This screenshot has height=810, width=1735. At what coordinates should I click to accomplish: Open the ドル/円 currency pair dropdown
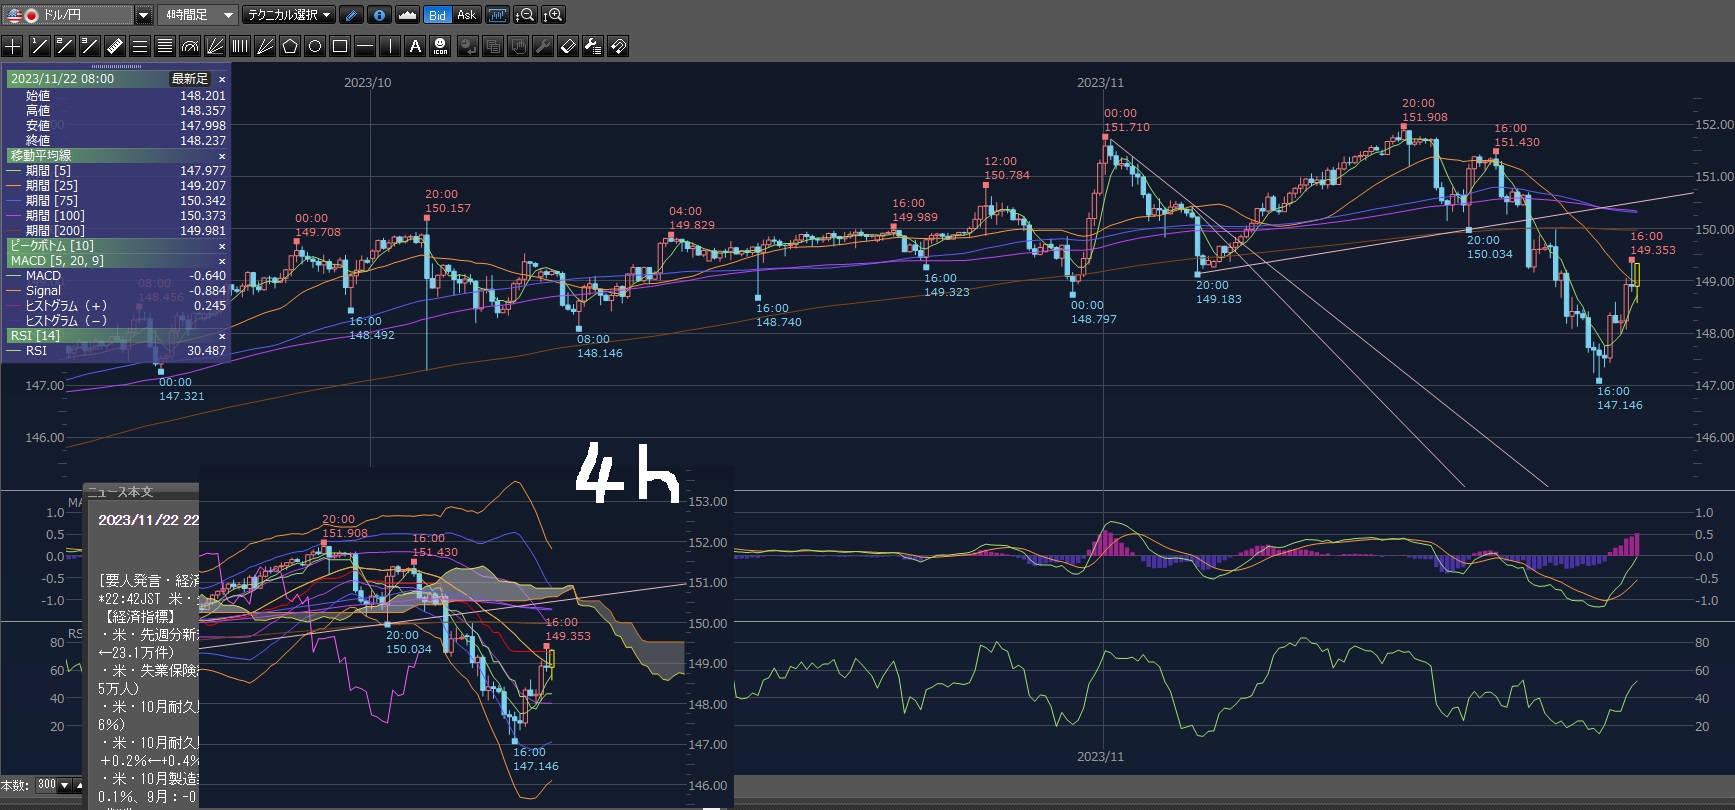click(143, 15)
